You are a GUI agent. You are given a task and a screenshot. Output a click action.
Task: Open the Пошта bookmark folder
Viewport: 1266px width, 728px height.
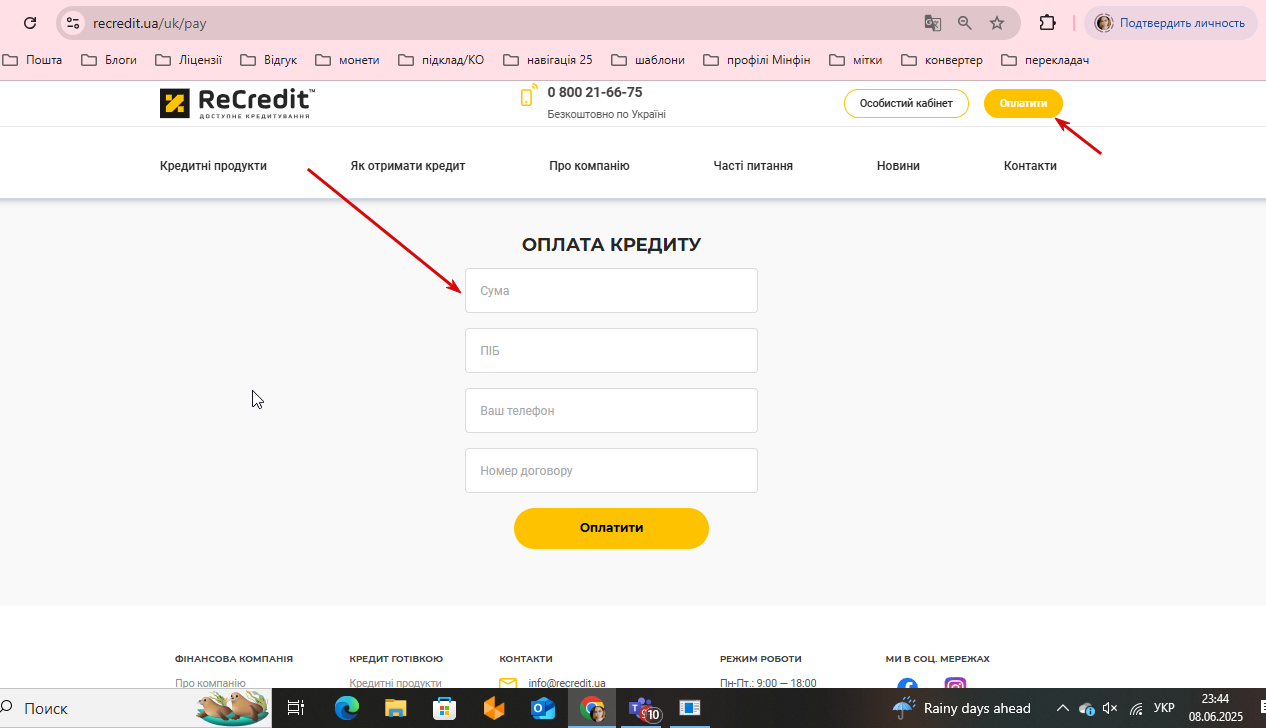point(32,60)
